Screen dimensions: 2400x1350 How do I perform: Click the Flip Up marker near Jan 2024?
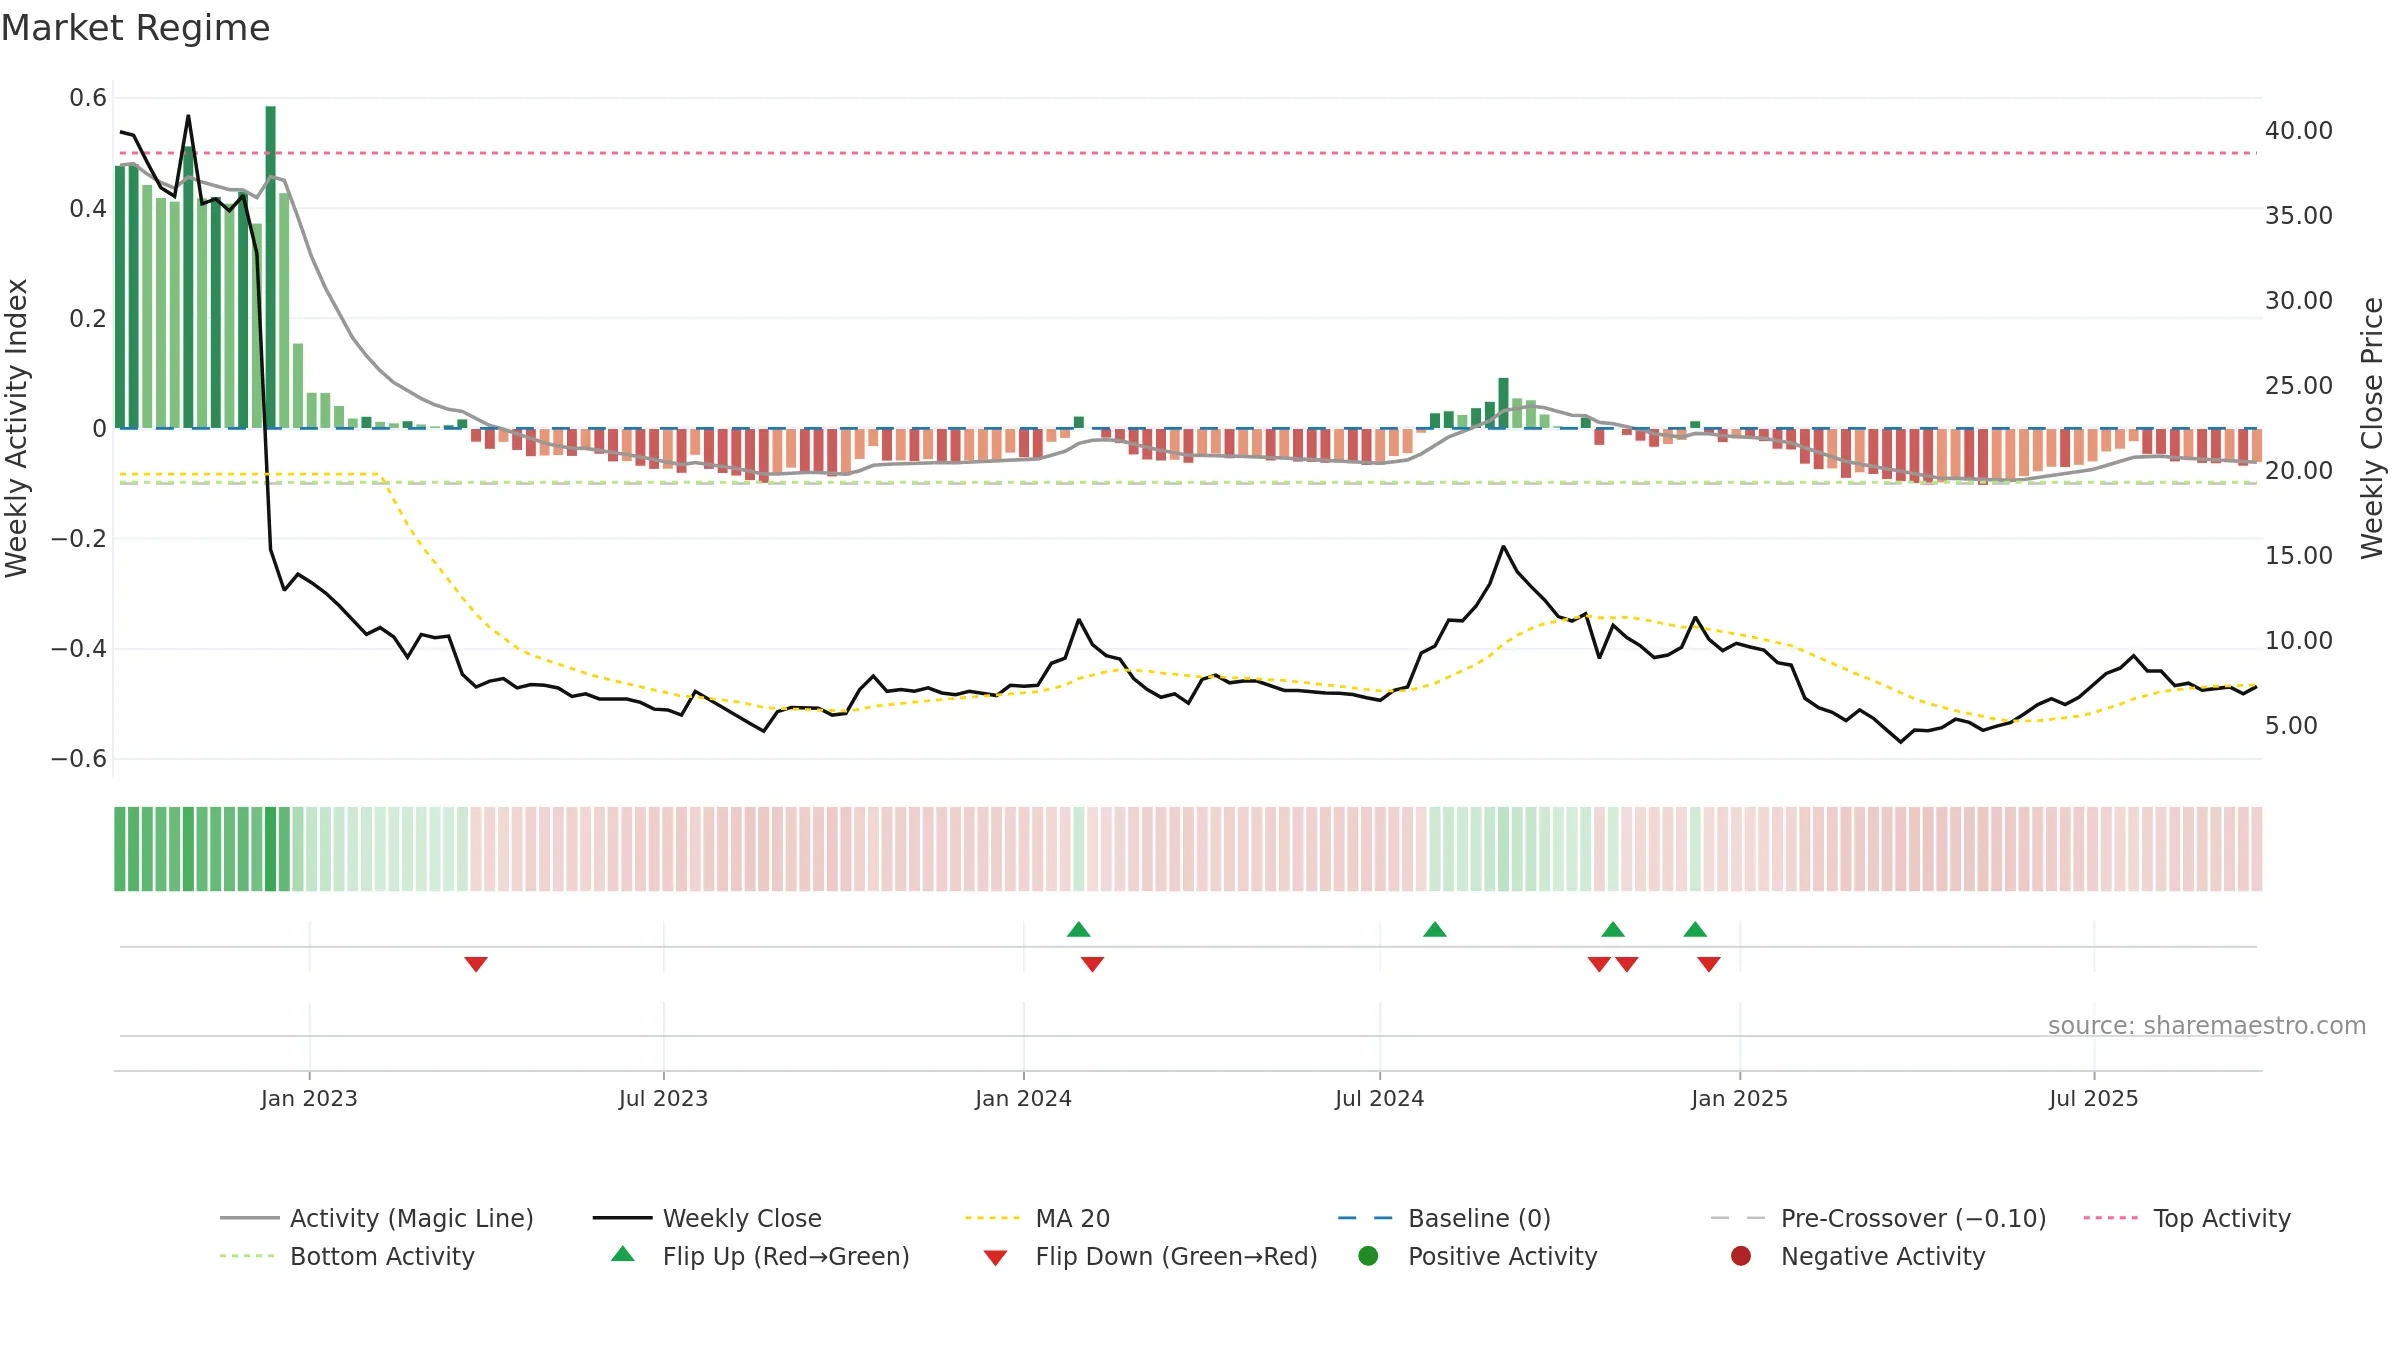1078,930
